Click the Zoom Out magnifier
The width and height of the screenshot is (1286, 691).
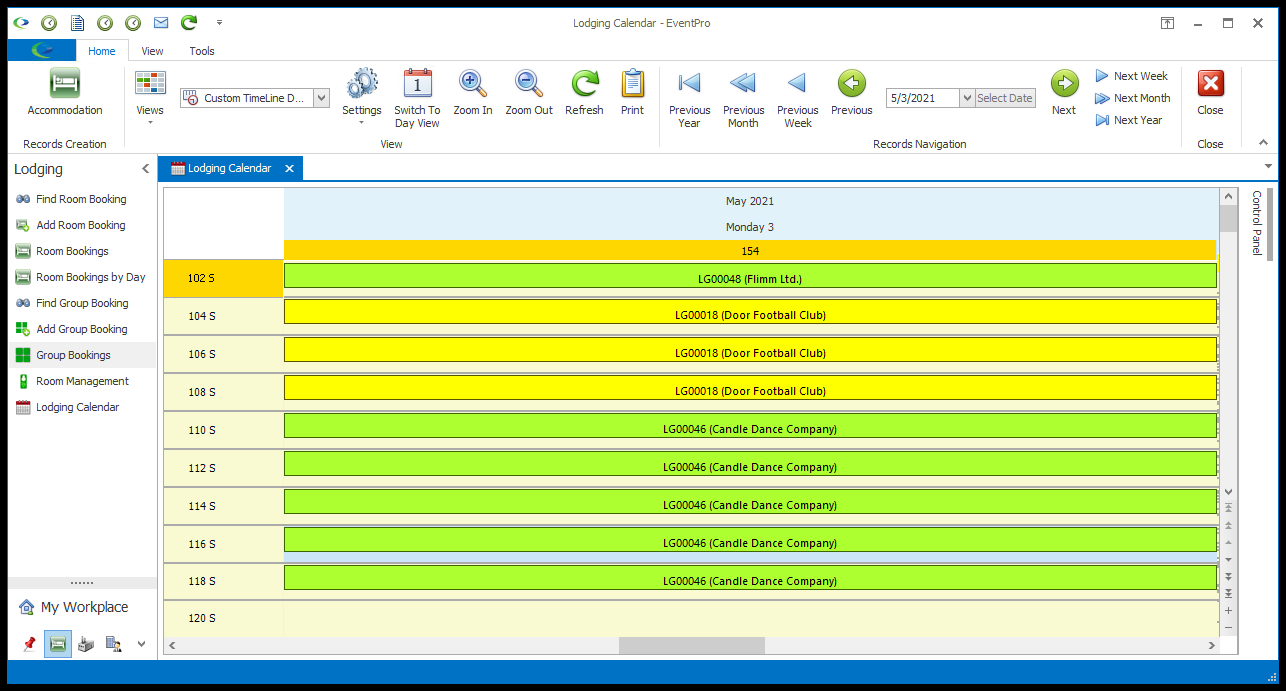(x=528, y=83)
